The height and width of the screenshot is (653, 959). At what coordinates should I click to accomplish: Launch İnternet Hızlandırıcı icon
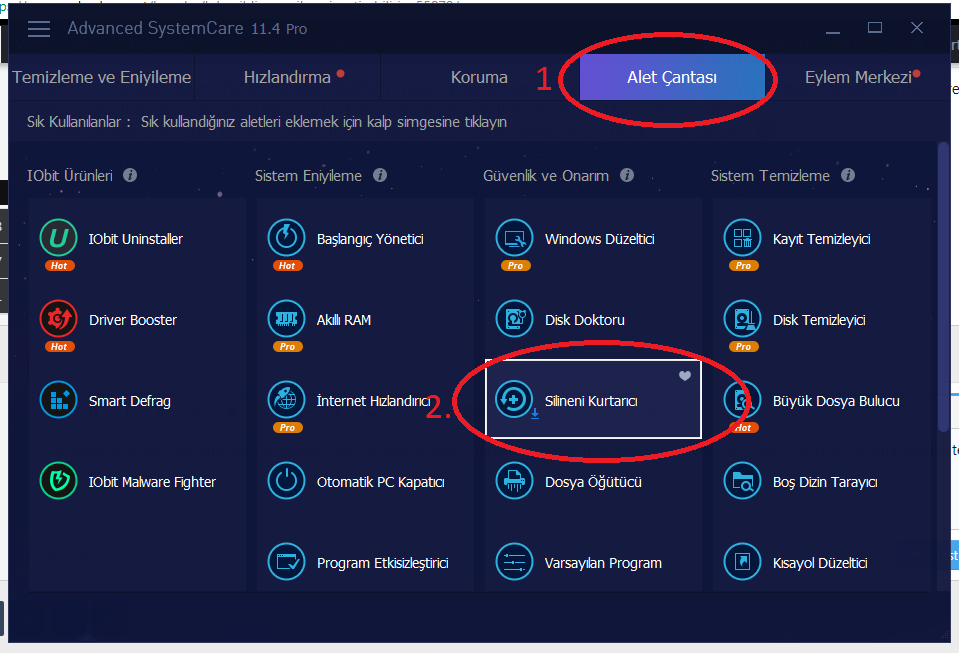(x=286, y=400)
